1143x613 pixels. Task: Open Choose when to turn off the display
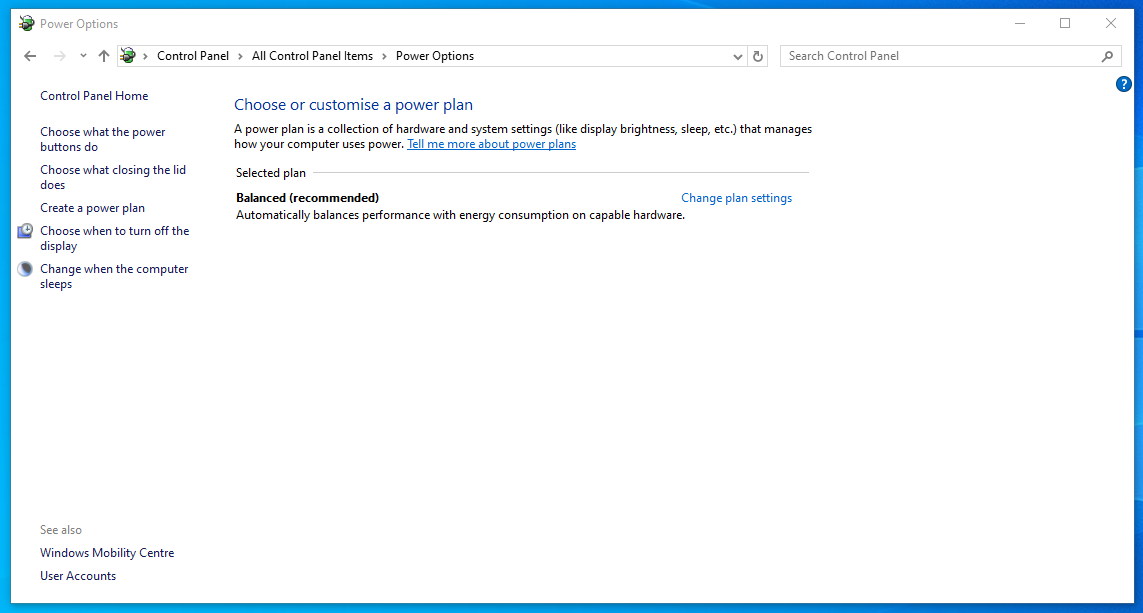[x=114, y=238]
